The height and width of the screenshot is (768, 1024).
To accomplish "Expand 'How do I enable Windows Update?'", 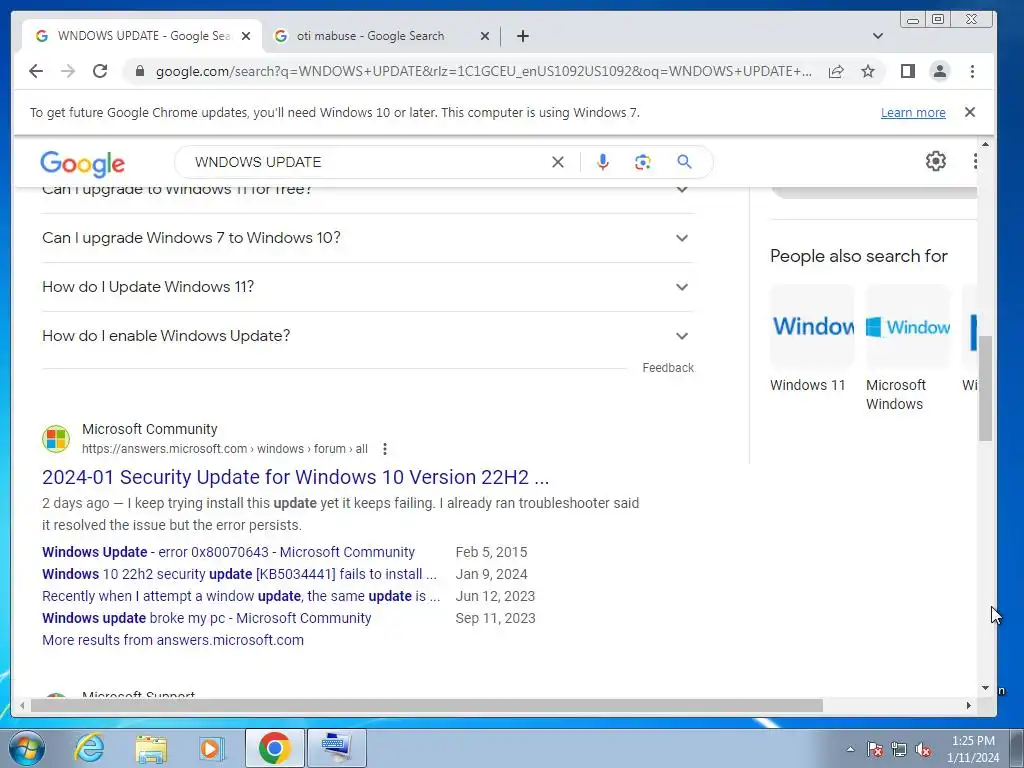I will pos(368,336).
